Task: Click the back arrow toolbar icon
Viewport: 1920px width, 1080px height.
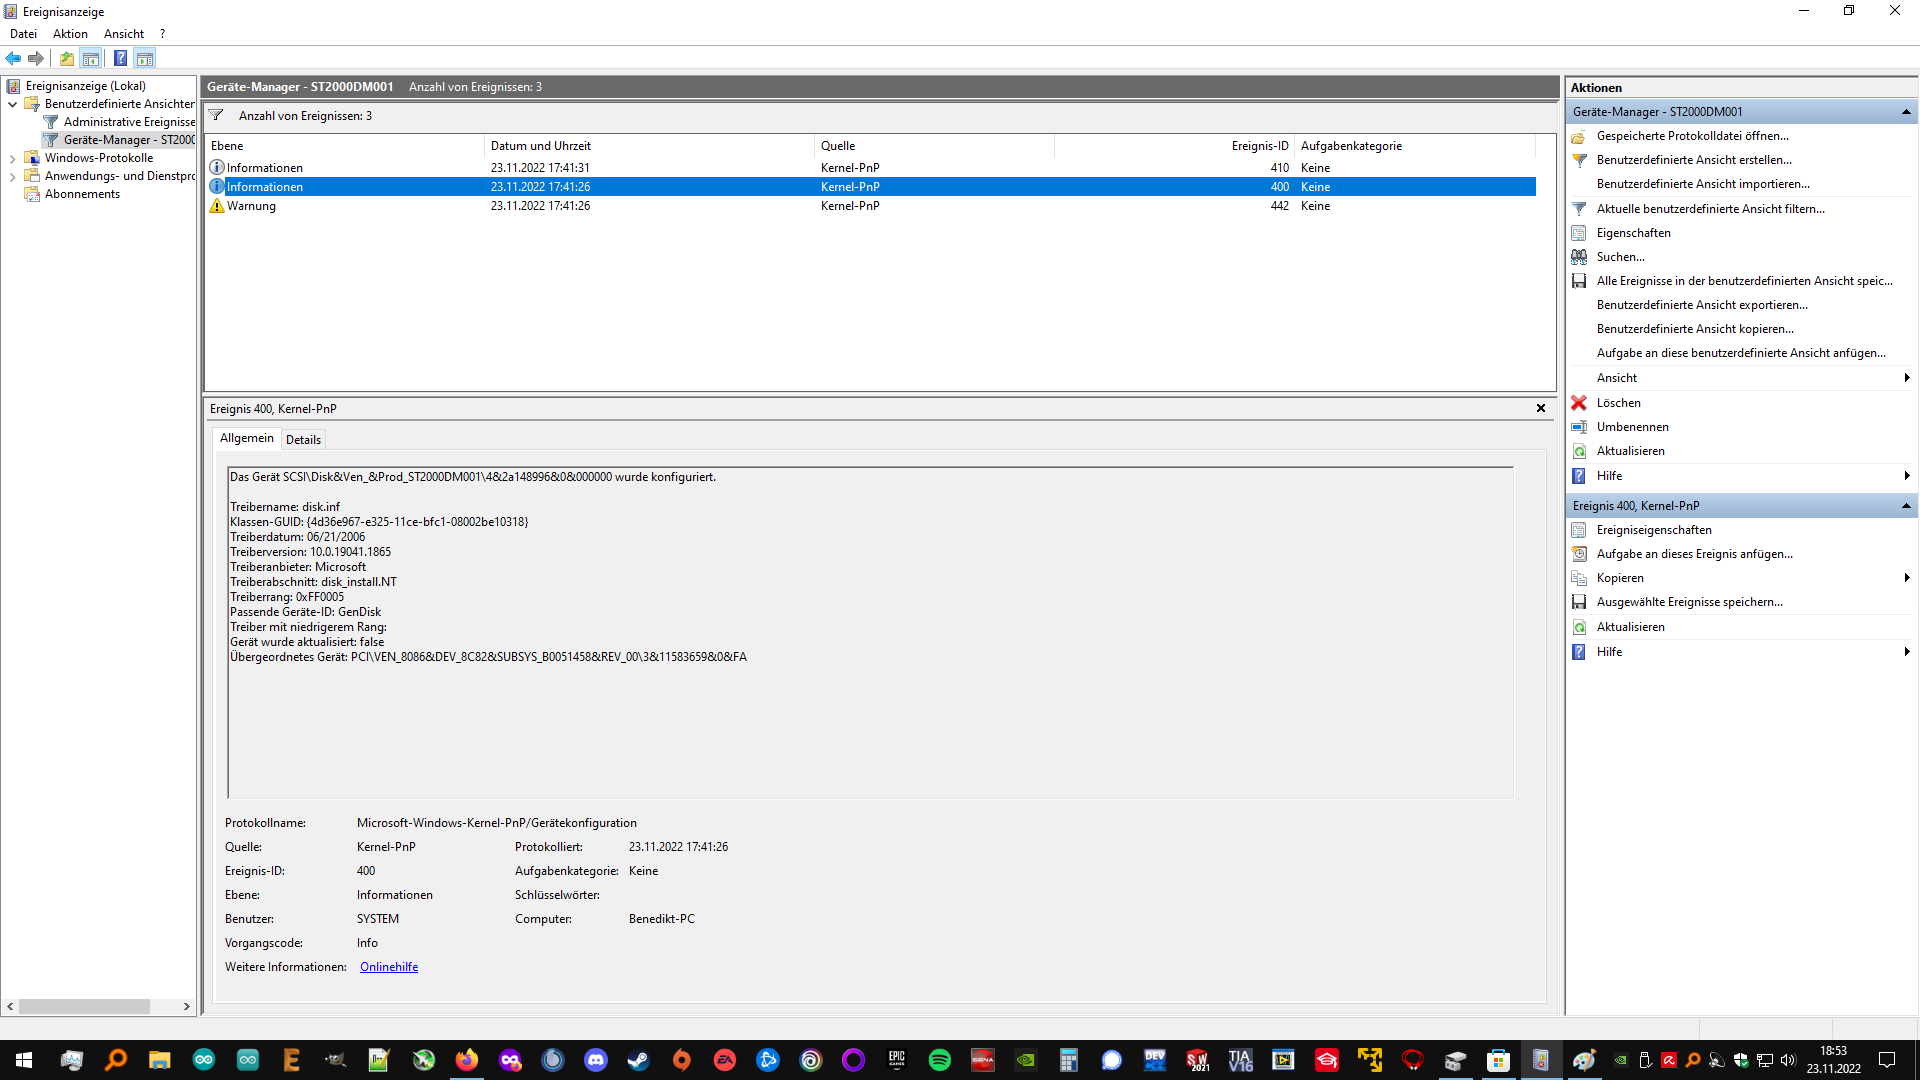Action: [13, 58]
